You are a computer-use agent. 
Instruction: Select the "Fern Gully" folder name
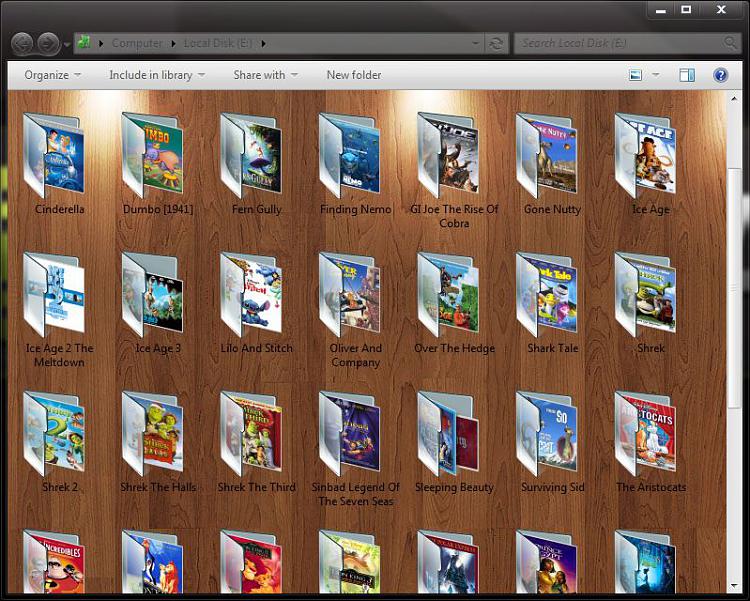(257, 209)
